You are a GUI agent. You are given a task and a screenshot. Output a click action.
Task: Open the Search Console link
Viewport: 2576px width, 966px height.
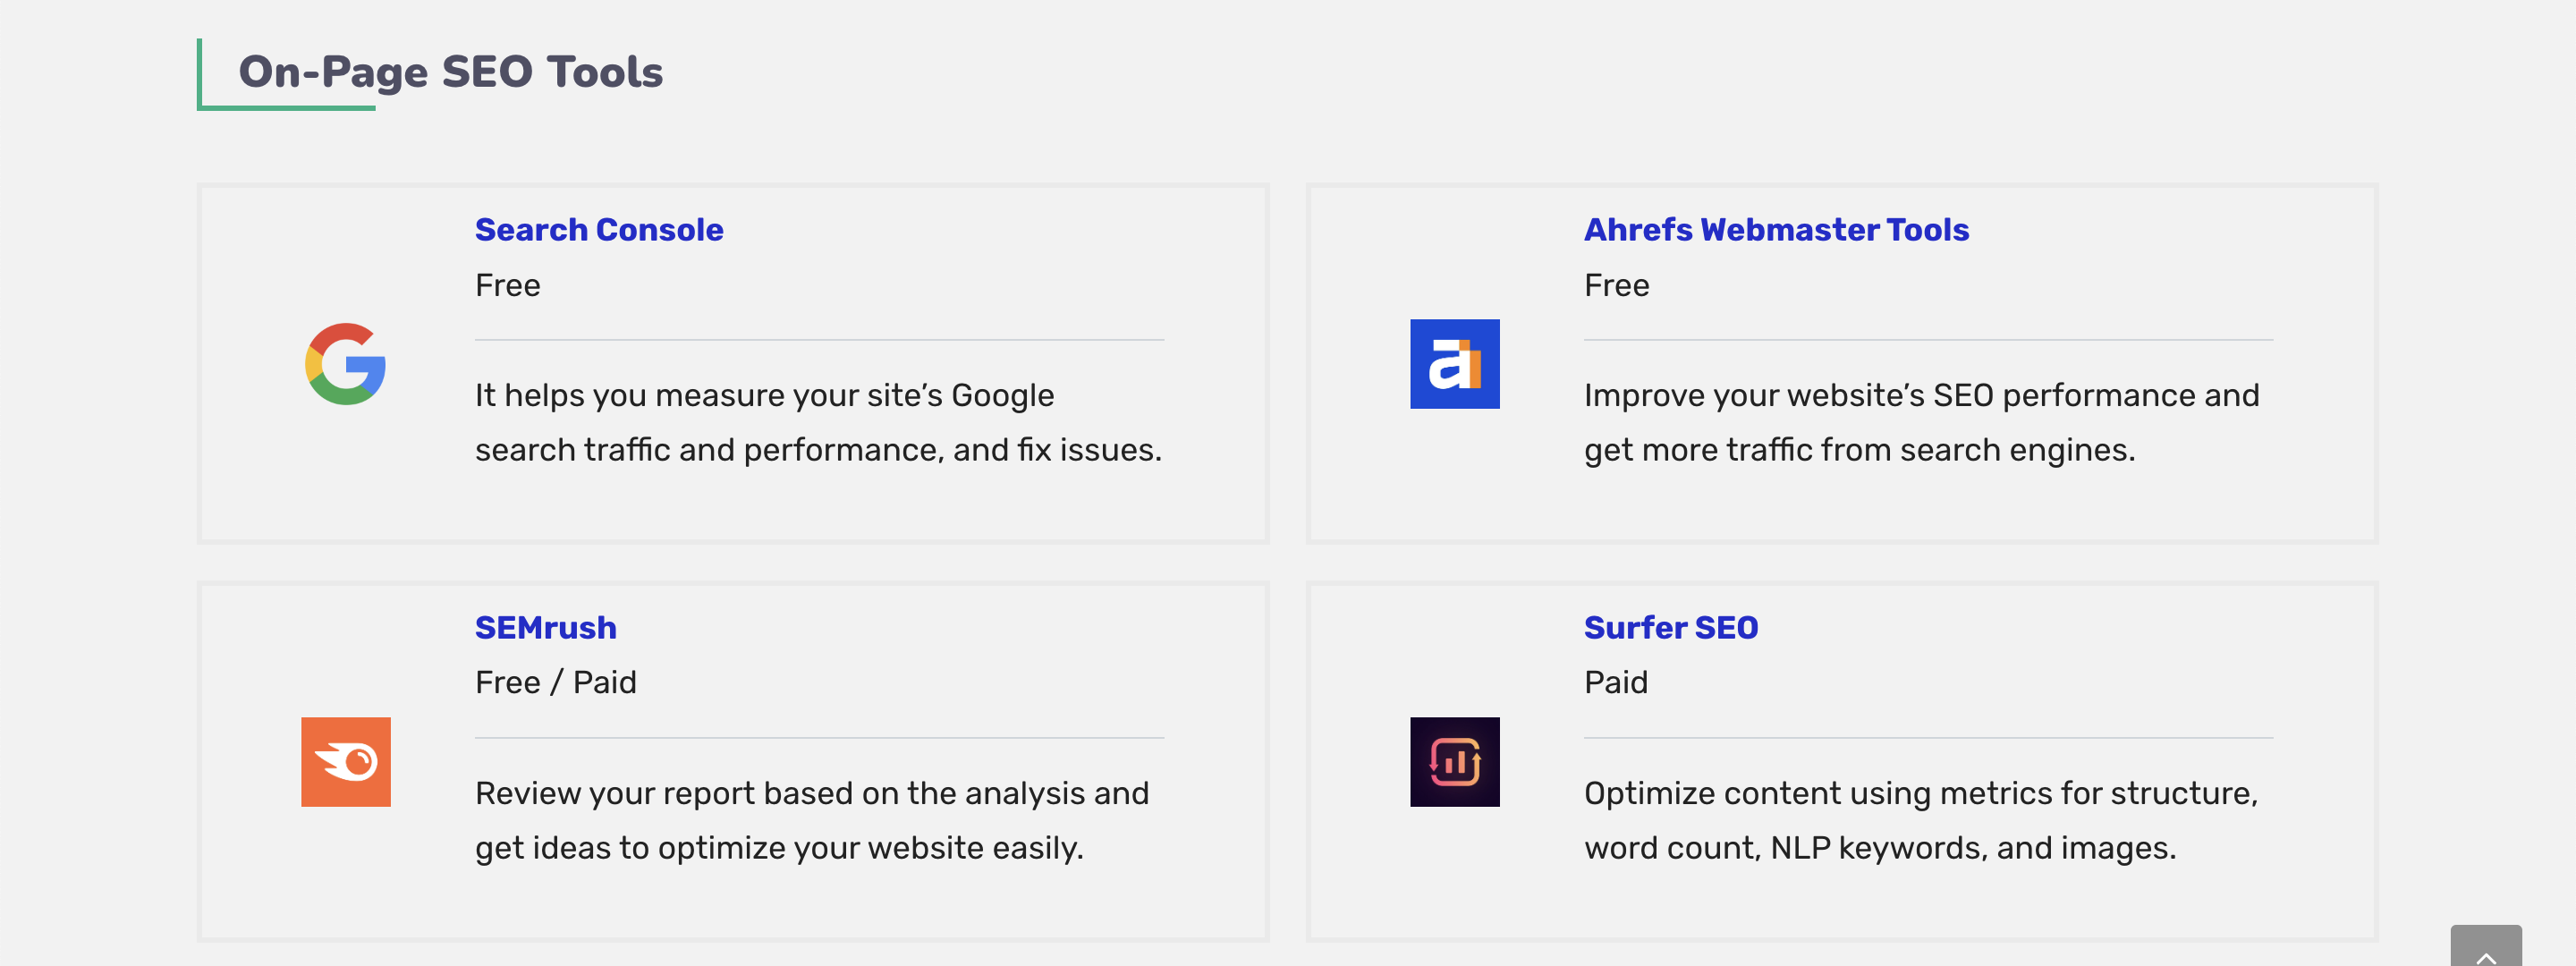point(598,229)
